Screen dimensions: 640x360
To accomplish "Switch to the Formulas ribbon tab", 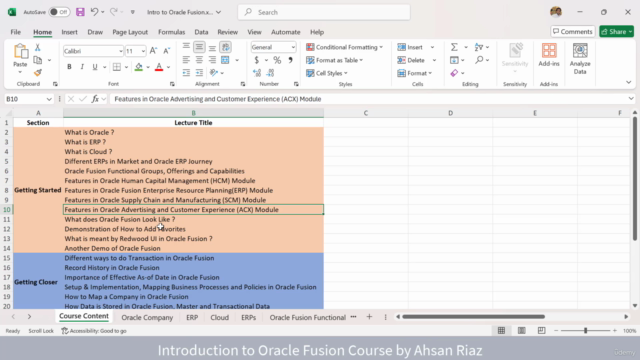I will [x=171, y=32].
